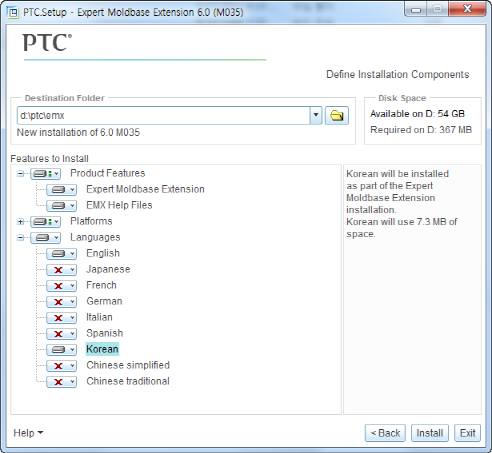Click 'Required on D: 367 MB' text
Viewport: 492px width, 453px height.
pyautogui.click(x=421, y=130)
